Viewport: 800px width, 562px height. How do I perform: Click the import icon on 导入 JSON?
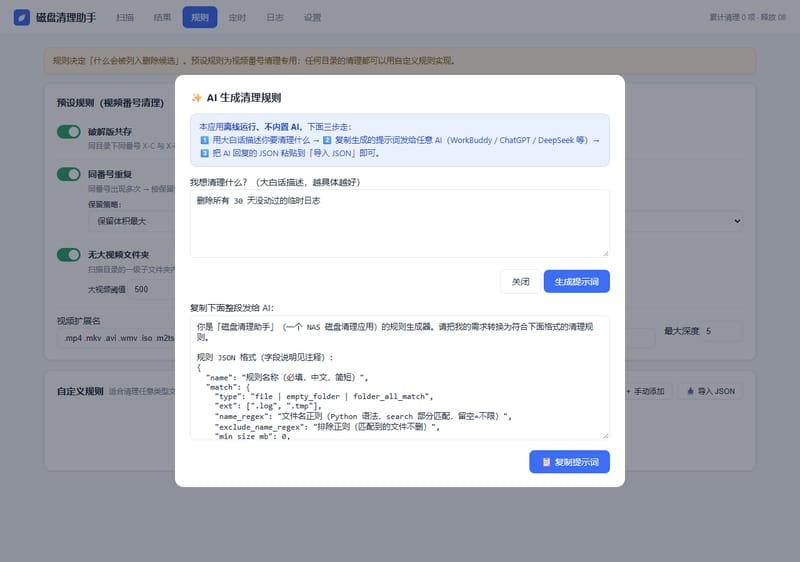pyautogui.click(x=691, y=391)
